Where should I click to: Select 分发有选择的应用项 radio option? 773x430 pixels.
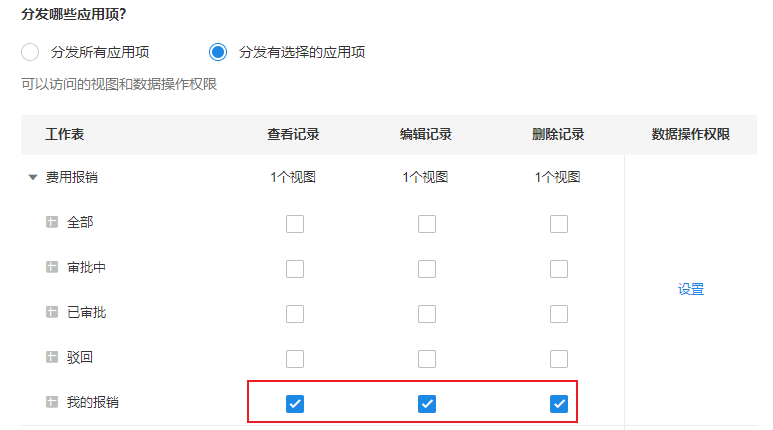pyautogui.click(x=218, y=52)
